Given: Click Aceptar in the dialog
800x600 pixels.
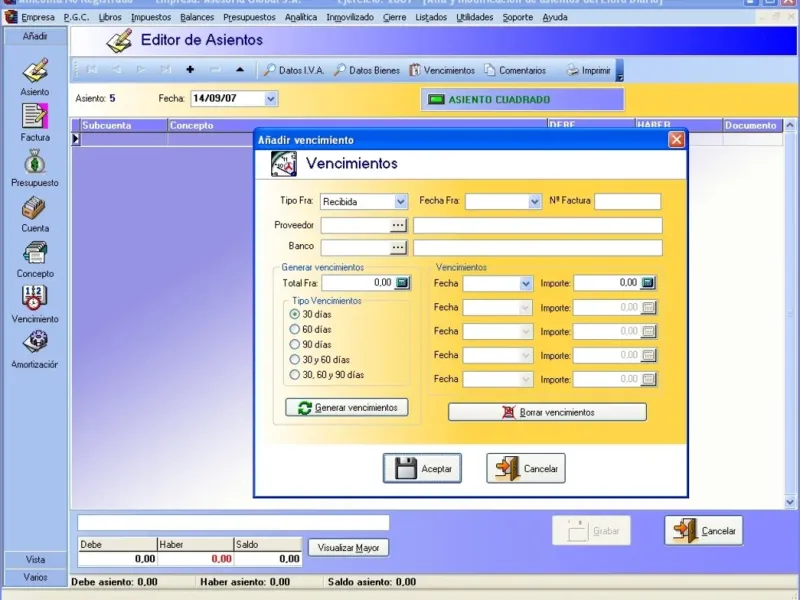Looking at the screenshot, I should 422,468.
